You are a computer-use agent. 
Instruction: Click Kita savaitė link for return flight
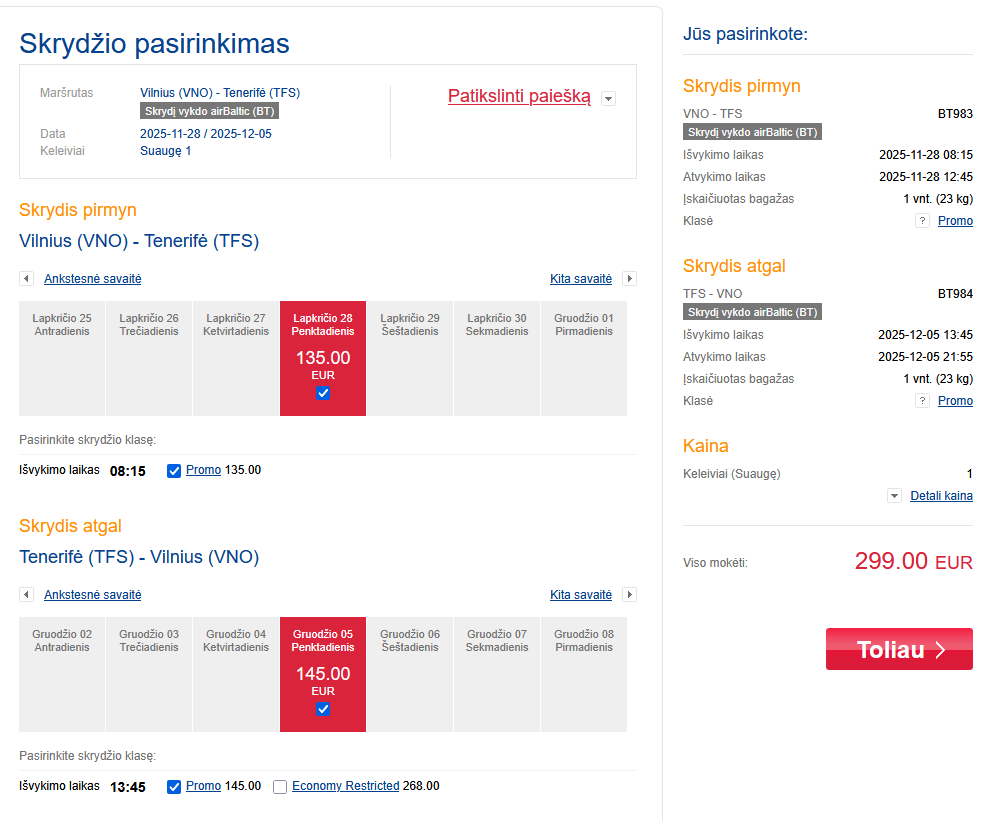tap(581, 595)
